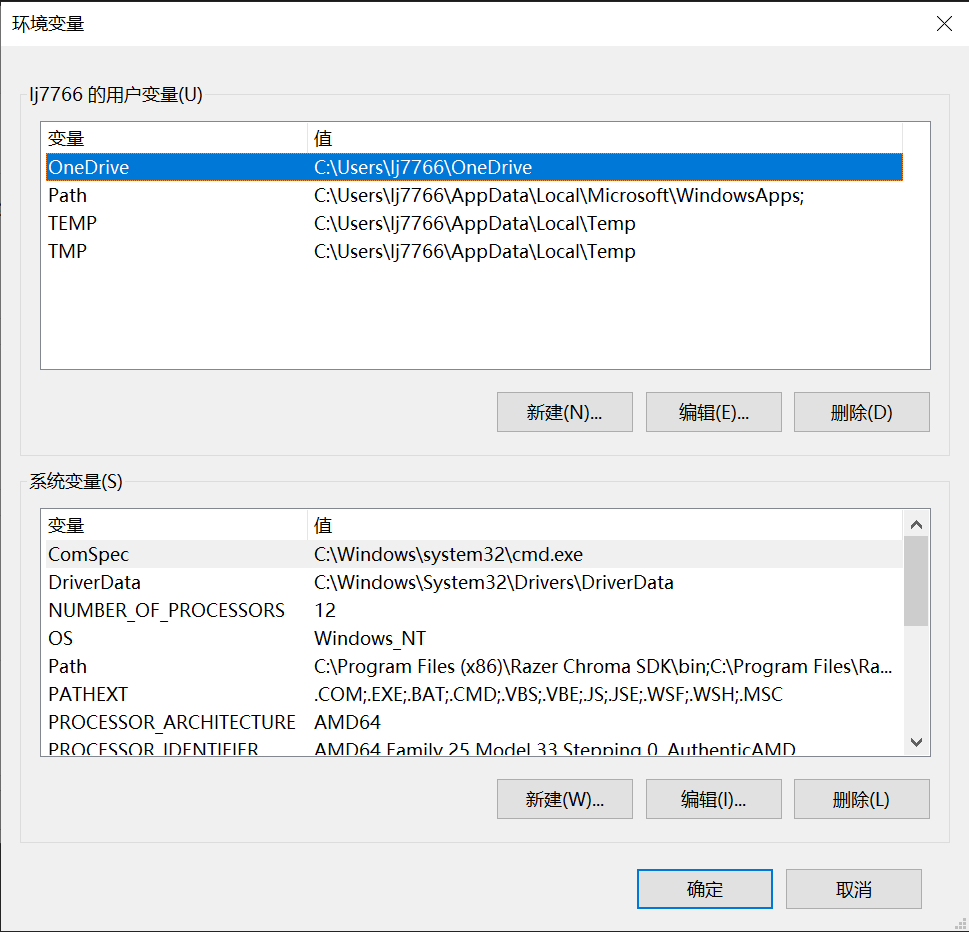The image size is (969, 932).
Task: Click 删除(D) to delete user variable
Action: point(861,412)
